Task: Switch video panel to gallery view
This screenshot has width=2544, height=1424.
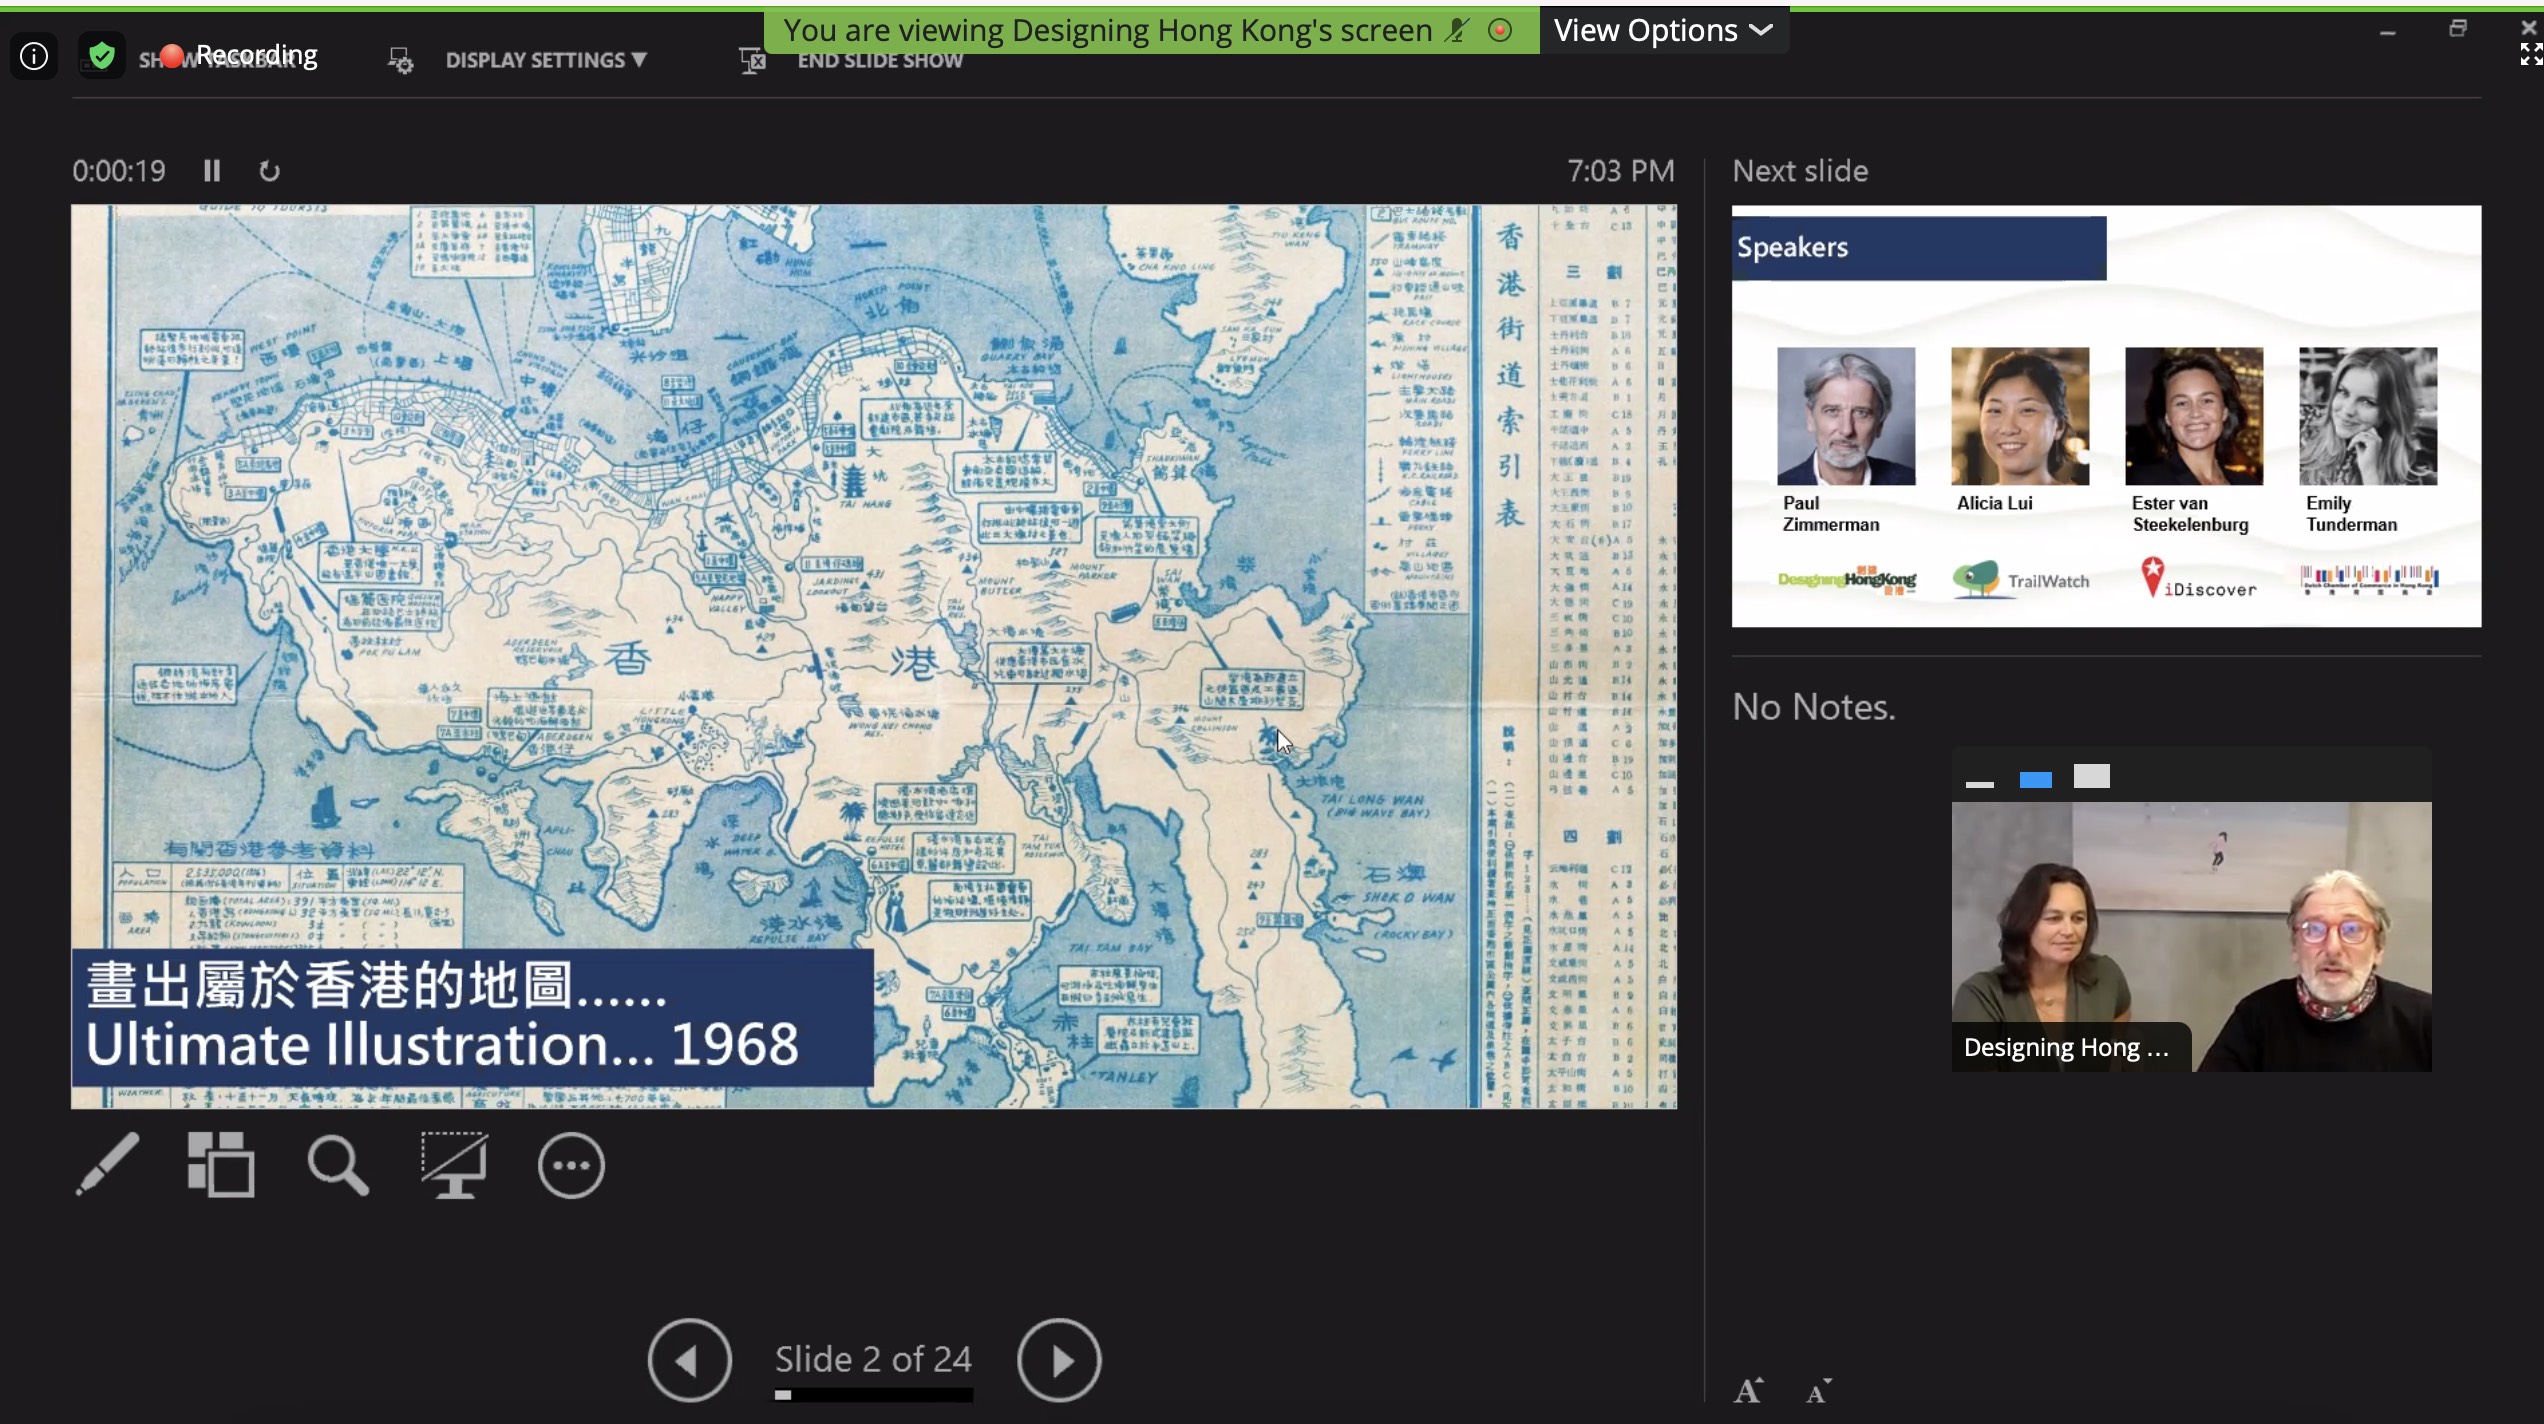Action: (2091, 777)
